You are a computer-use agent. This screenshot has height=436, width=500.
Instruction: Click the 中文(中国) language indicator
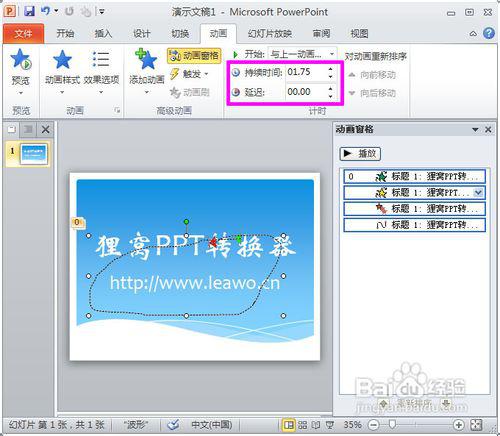click(x=212, y=425)
